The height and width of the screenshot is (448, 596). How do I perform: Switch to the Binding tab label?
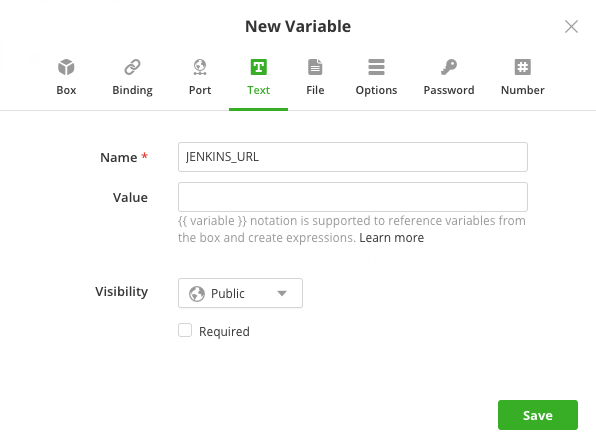click(x=132, y=90)
